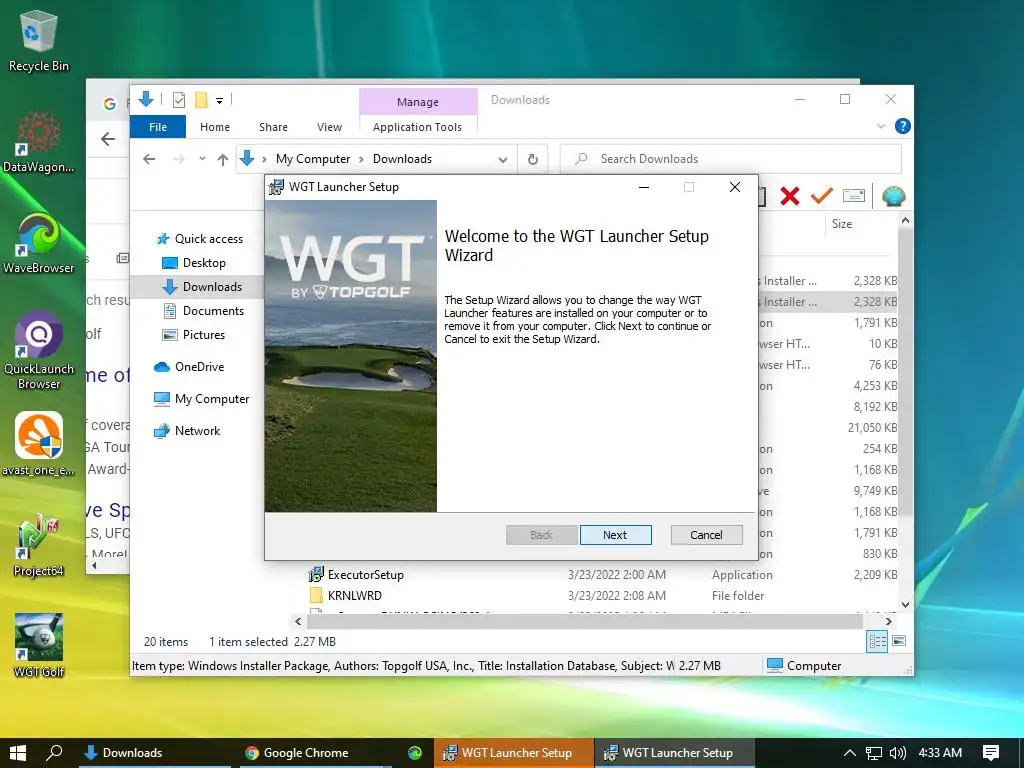Click Chrome window back arrow

pos(108,138)
